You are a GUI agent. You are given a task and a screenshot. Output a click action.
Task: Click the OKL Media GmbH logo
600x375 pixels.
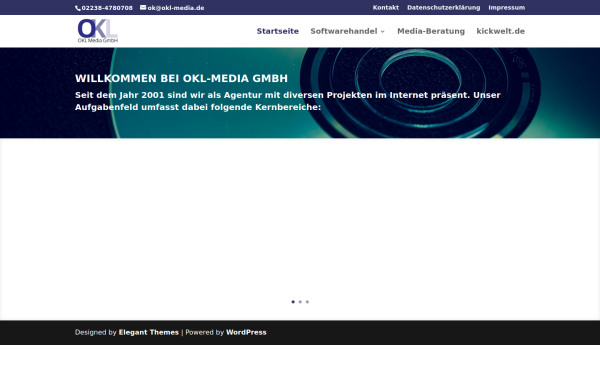98,31
